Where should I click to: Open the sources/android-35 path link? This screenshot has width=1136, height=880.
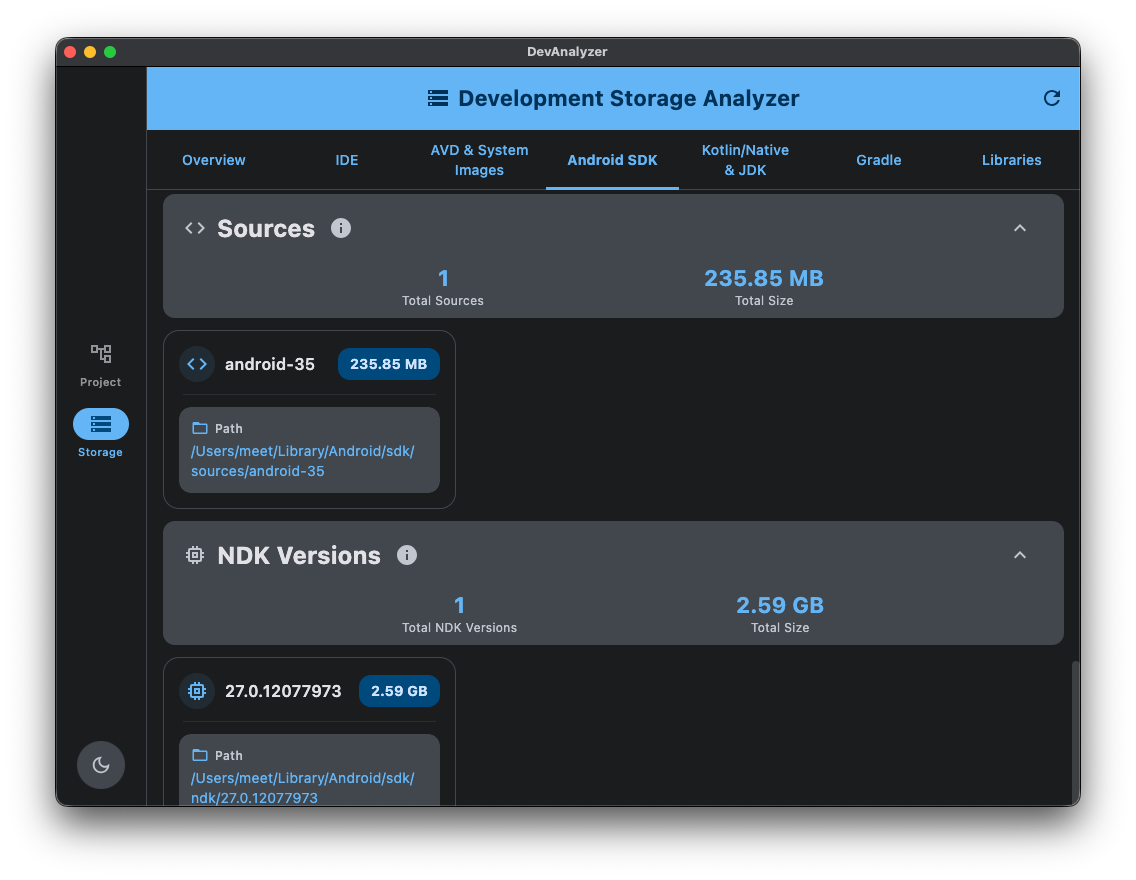pos(303,461)
